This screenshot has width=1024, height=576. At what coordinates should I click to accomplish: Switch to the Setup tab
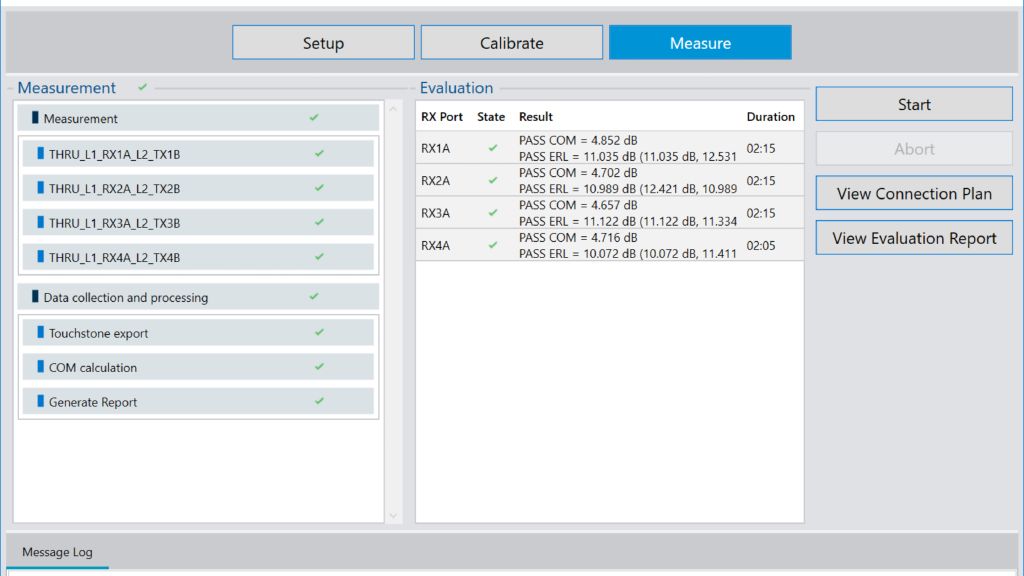point(323,43)
